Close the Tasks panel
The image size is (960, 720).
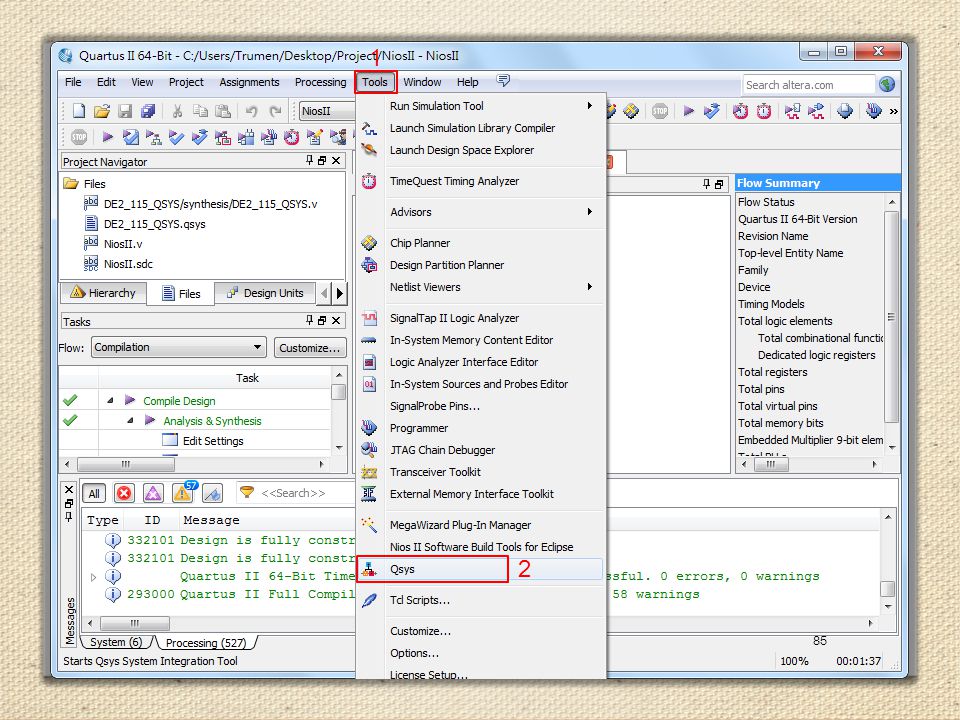336,320
